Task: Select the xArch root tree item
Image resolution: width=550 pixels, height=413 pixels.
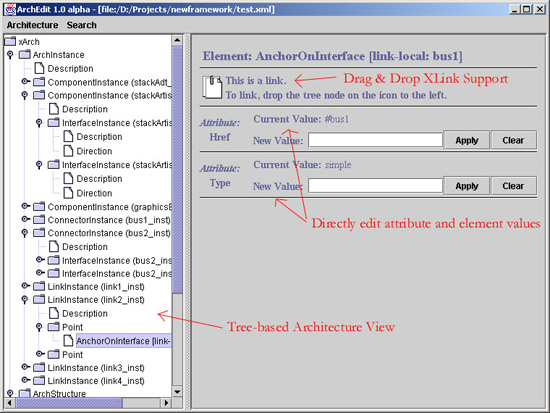Action: [29, 42]
